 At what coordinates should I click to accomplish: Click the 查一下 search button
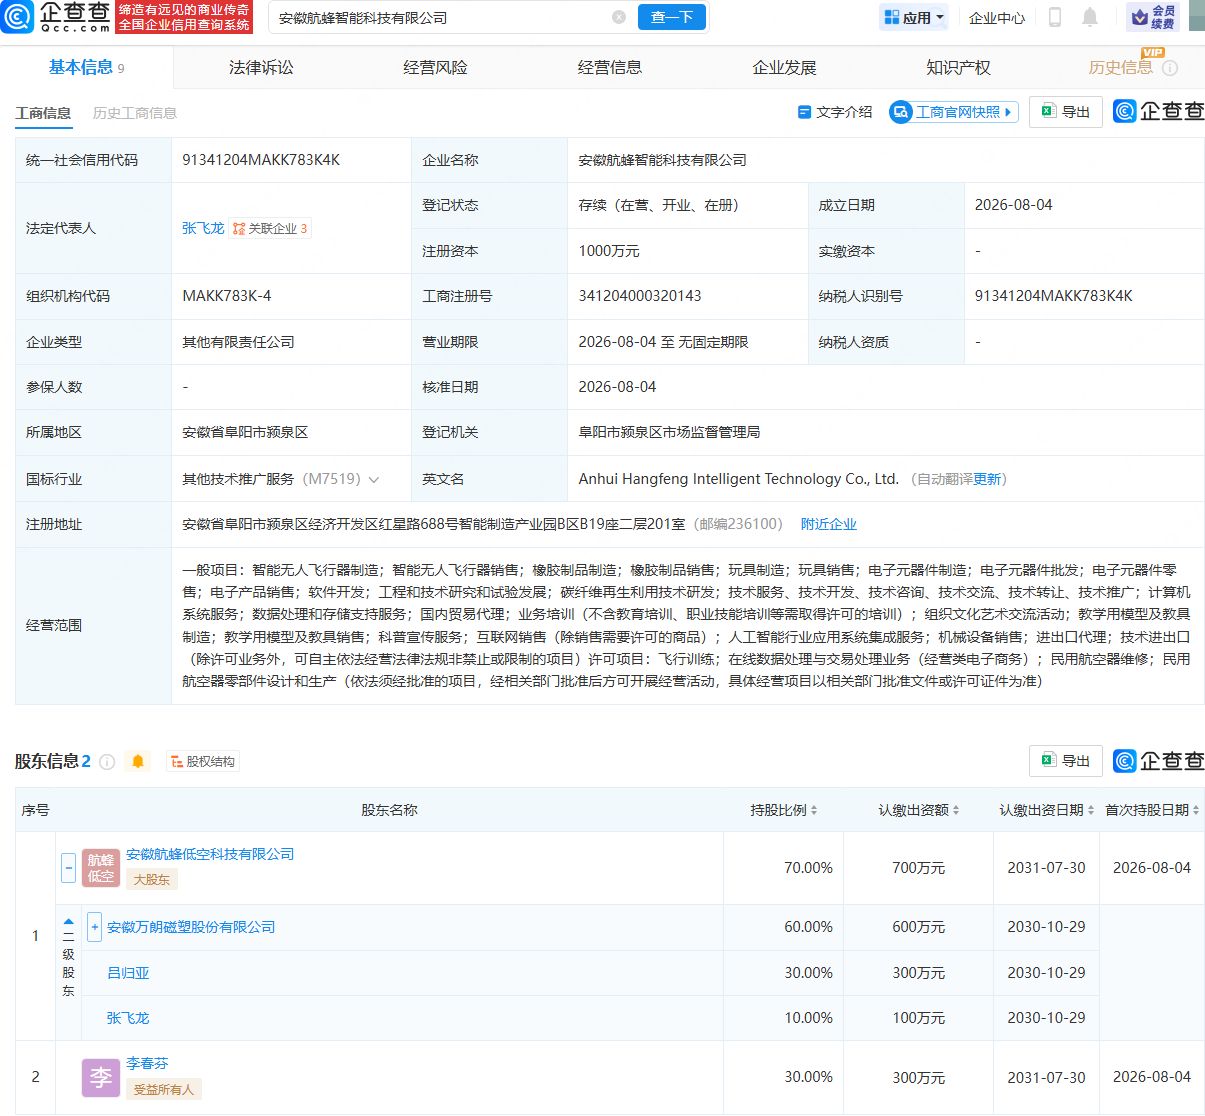coord(672,17)
